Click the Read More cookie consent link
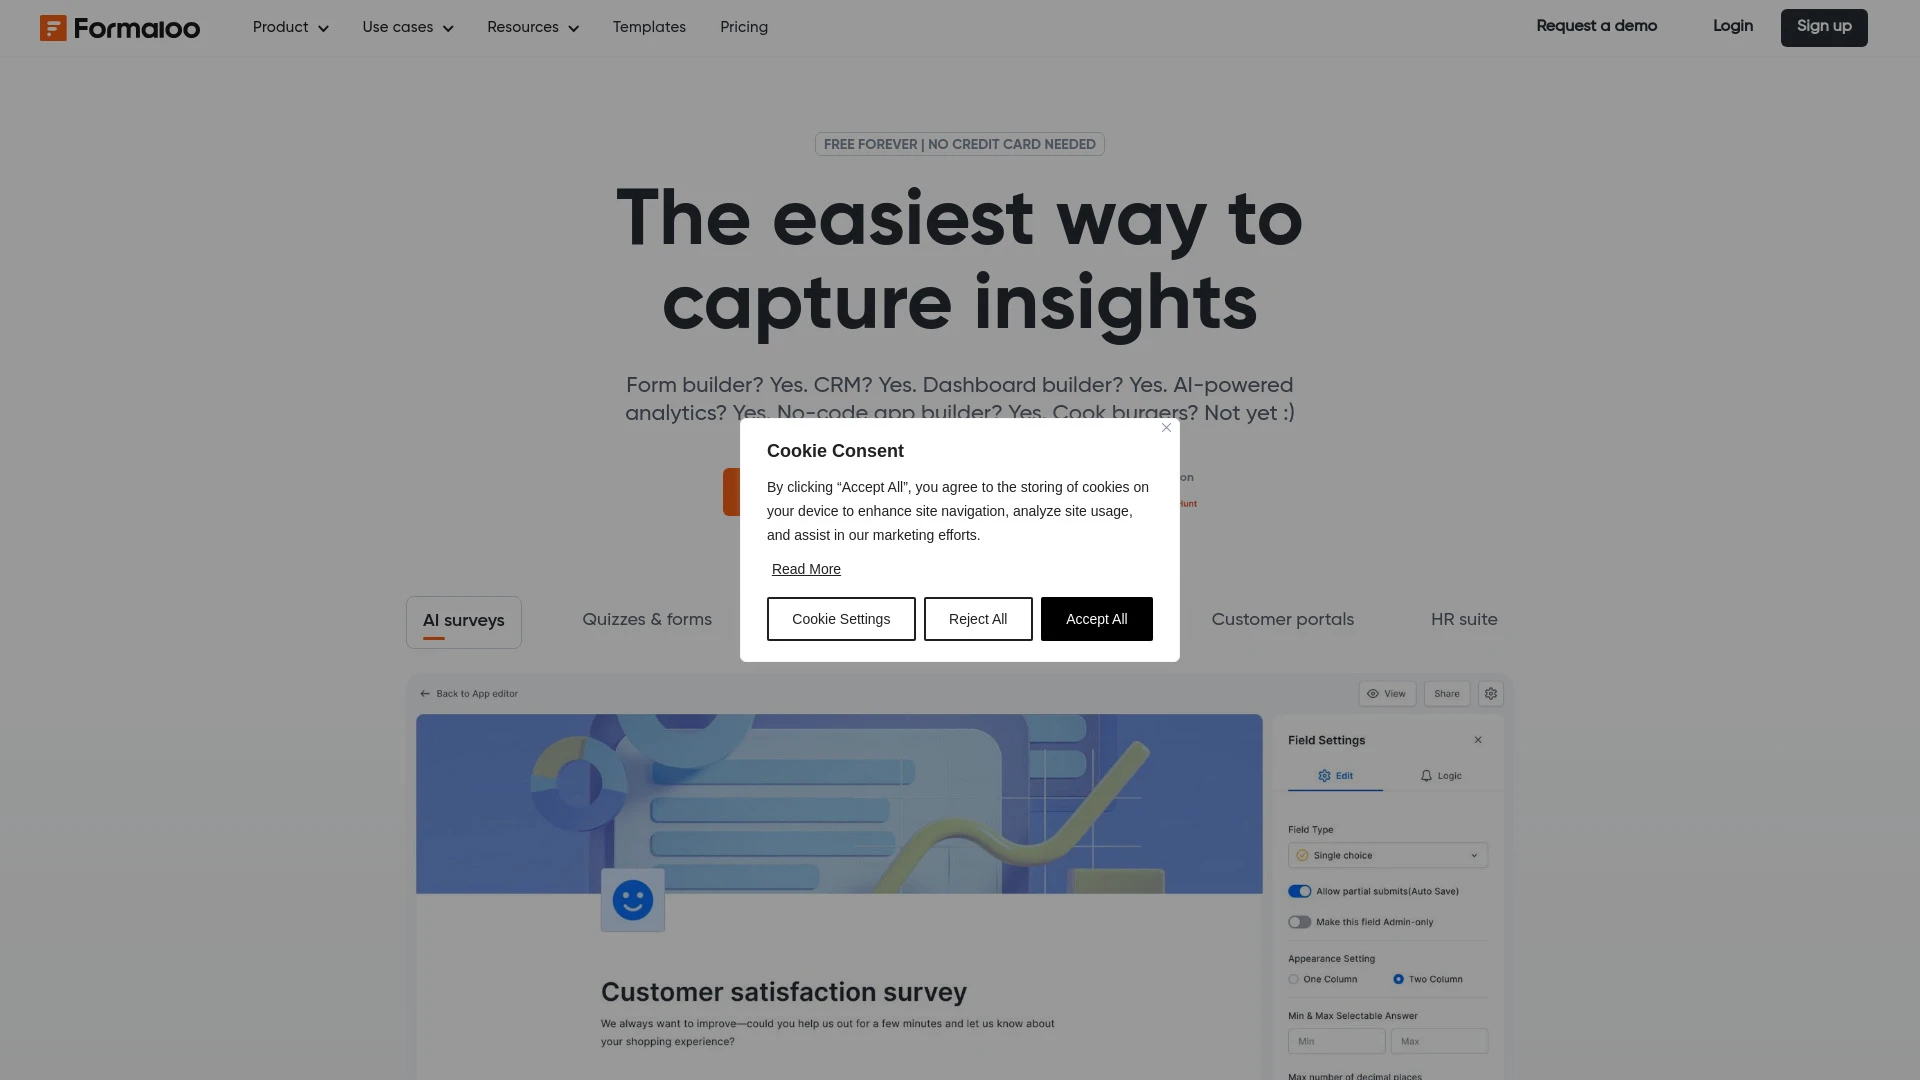Image resolution: width=1920 pixels, height=1080 pixels. click(807, 568)
